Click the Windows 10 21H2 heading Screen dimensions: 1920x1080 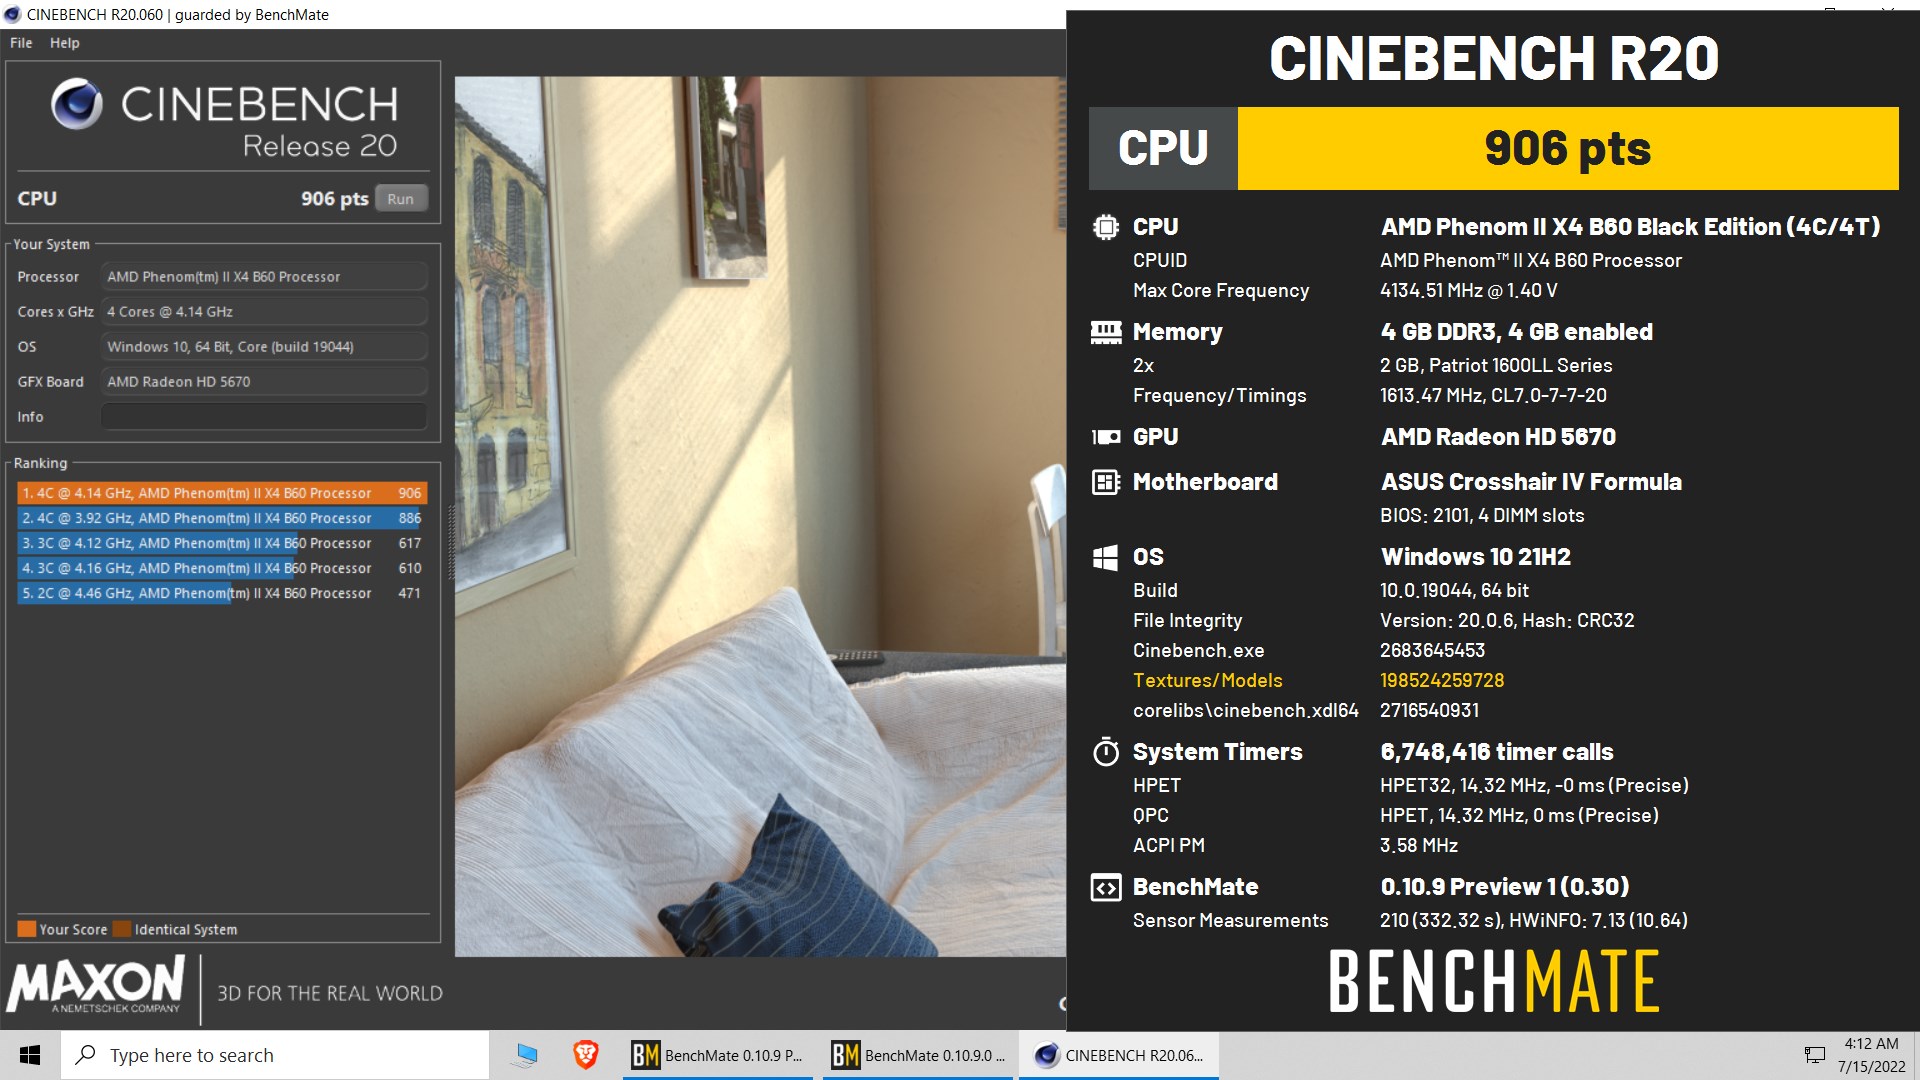[1475, 557]
